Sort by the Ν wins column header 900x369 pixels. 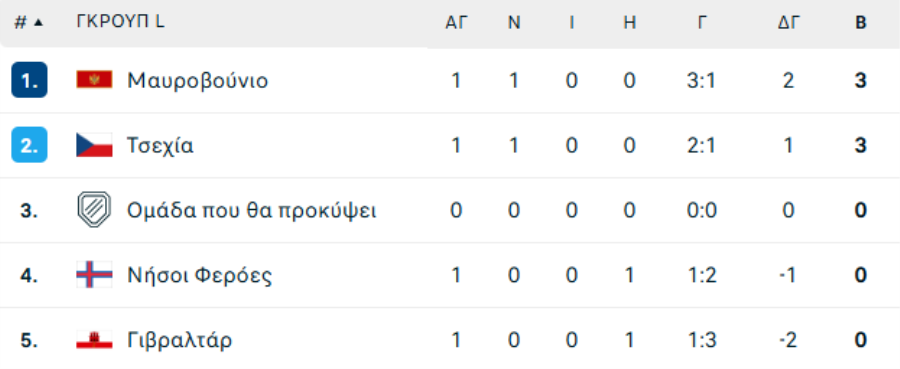pos(514,22)
